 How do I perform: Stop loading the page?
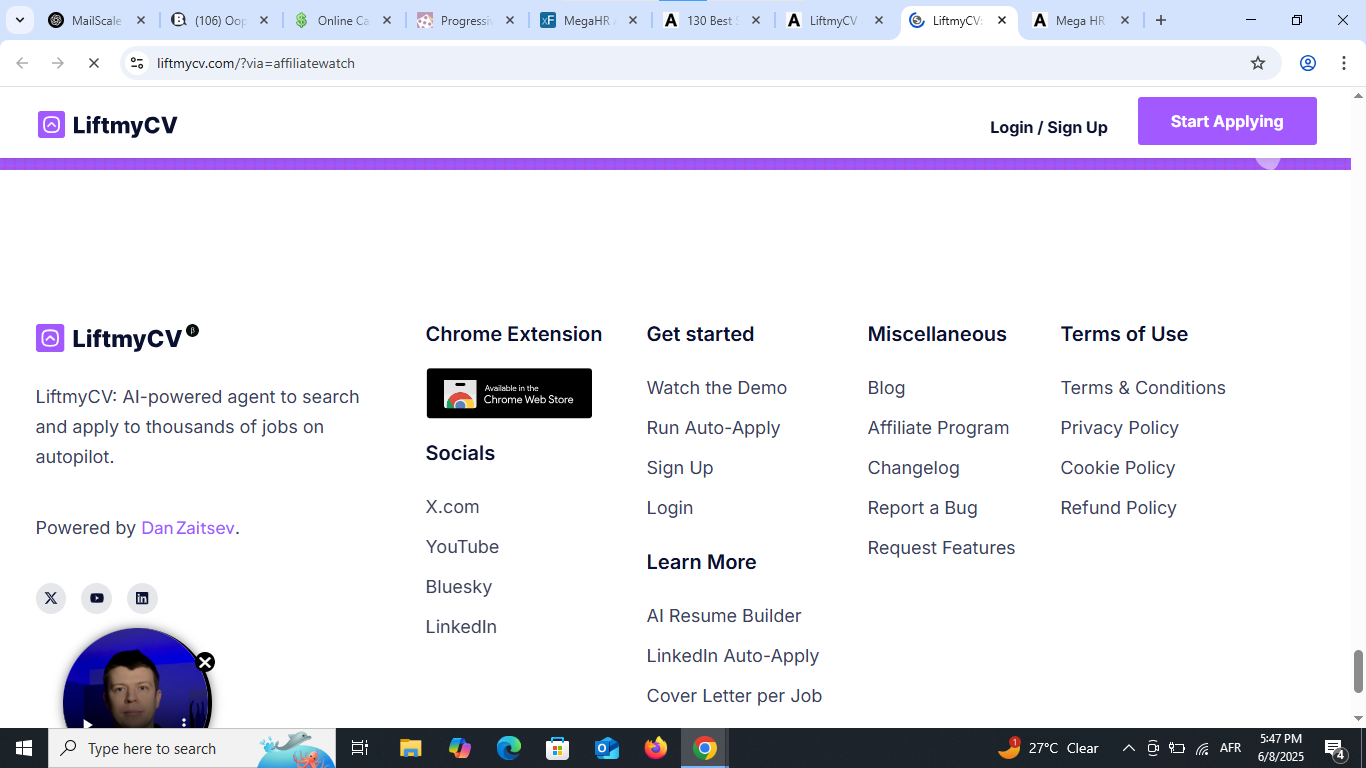coord(93,63)
